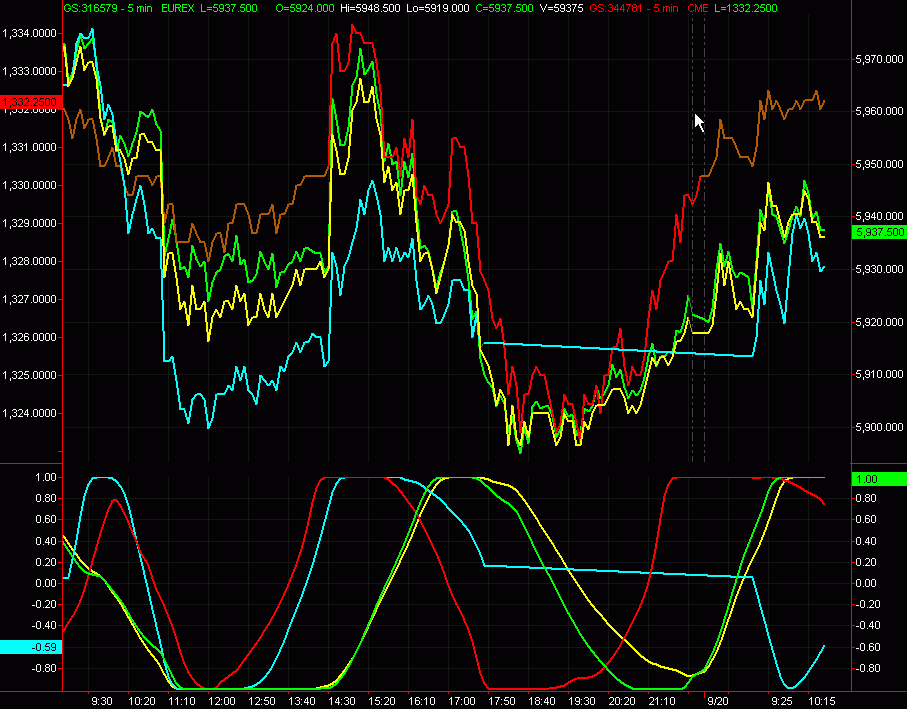
Task: Select the EUREX exchange label
Action: (178, 8)
